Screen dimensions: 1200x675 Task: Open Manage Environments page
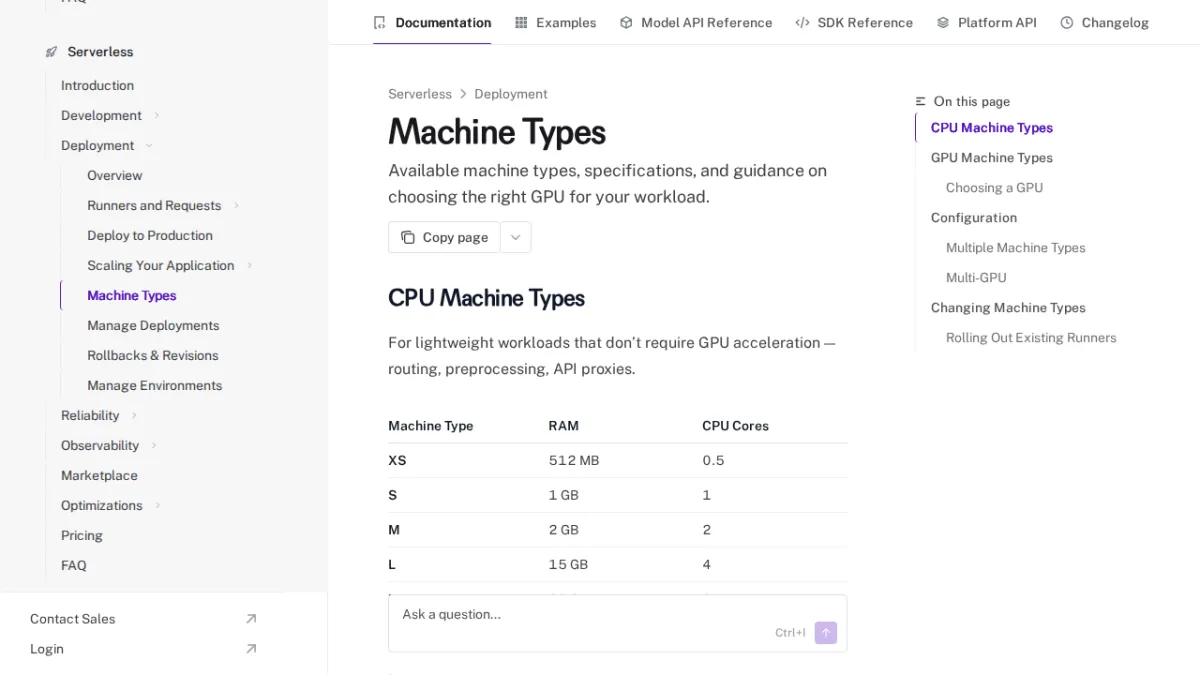click(155, 386)
